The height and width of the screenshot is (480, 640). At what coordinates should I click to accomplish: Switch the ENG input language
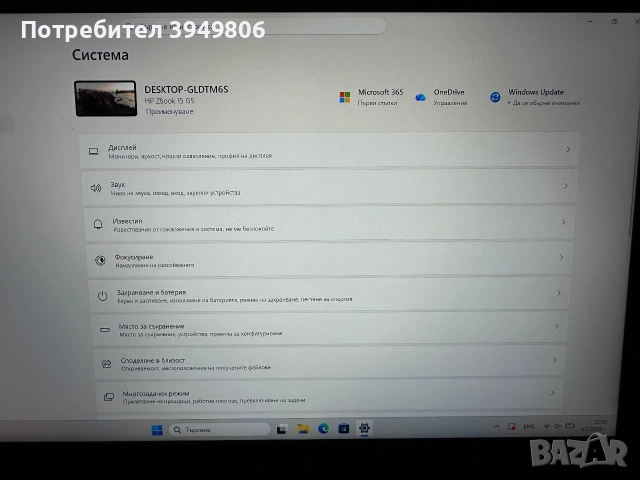coord(529,427)
